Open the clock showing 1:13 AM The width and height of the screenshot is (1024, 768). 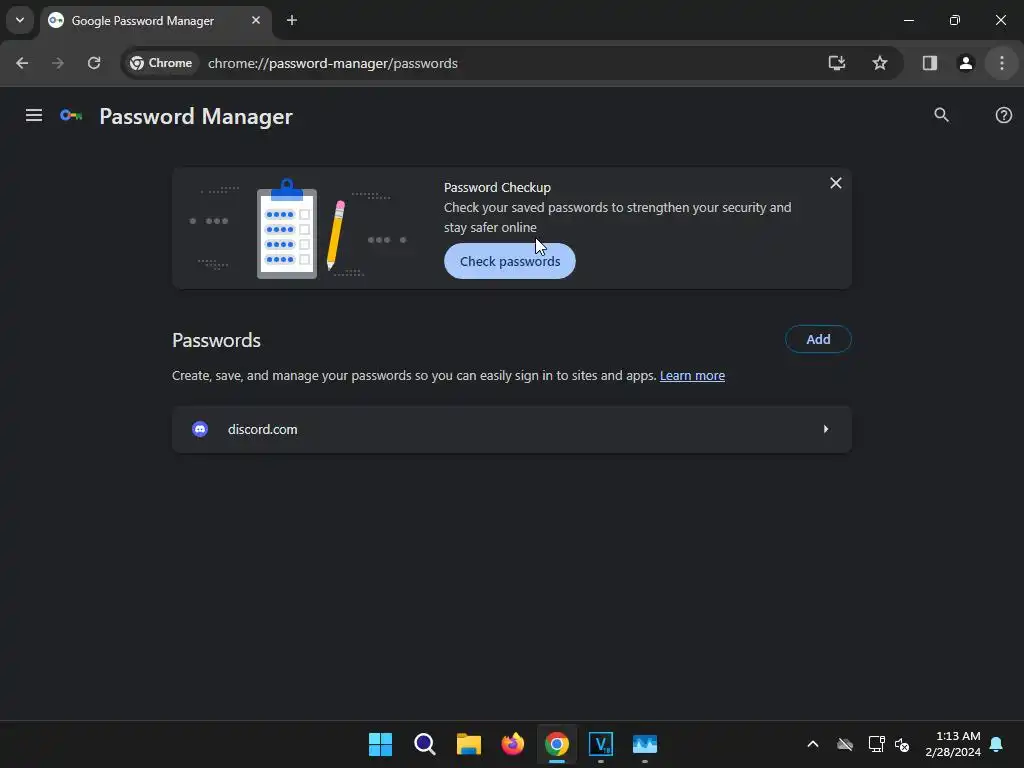coord(953,744)
